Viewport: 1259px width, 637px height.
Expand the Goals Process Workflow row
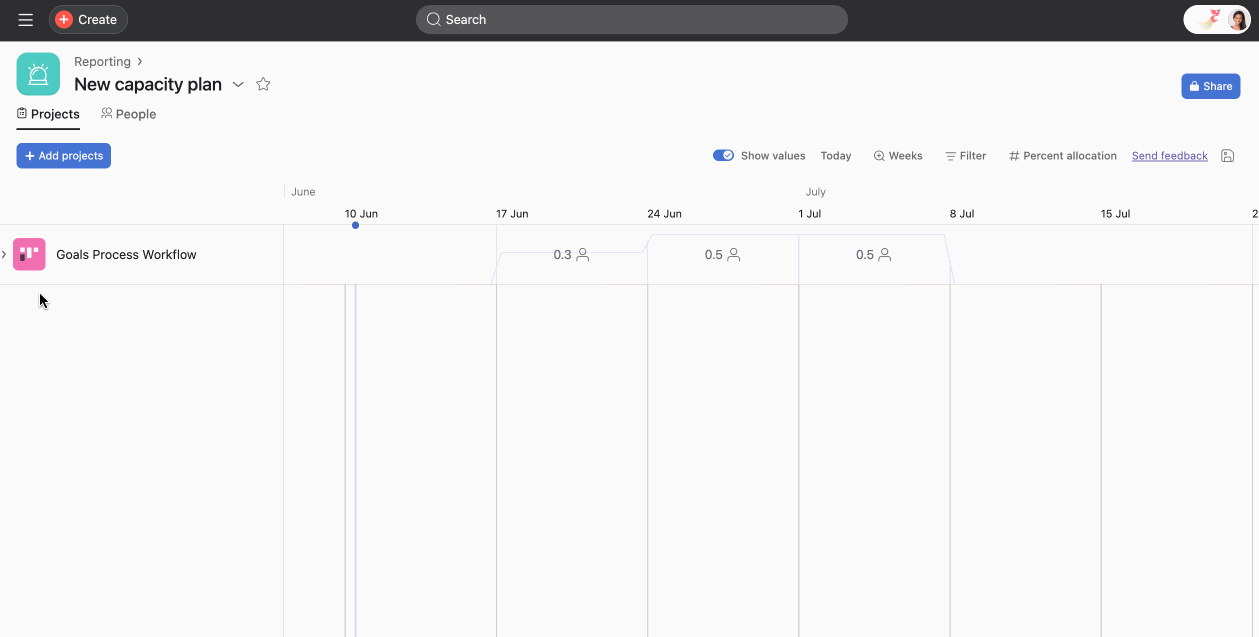(4, 254)
